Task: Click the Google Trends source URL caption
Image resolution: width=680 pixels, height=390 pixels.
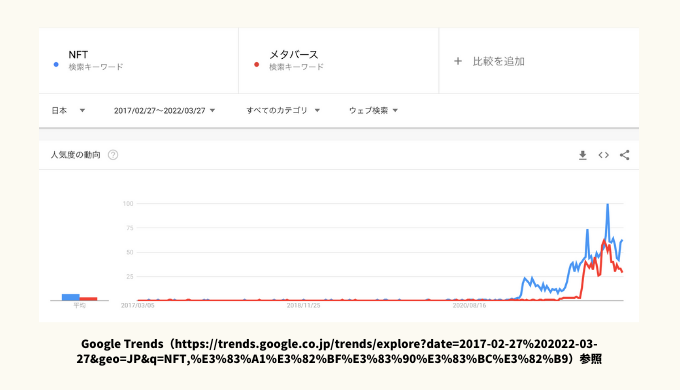Action: pos(339,351)
